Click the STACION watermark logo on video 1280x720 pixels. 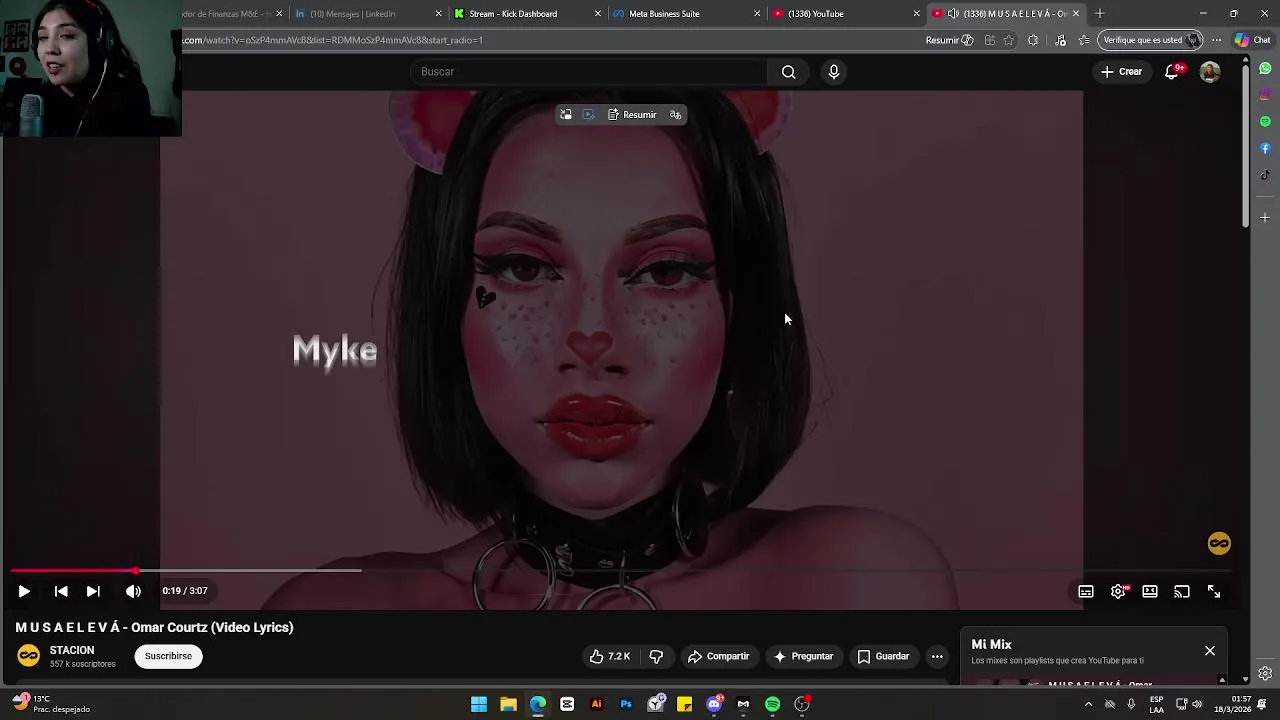(x=1219, y=544)
